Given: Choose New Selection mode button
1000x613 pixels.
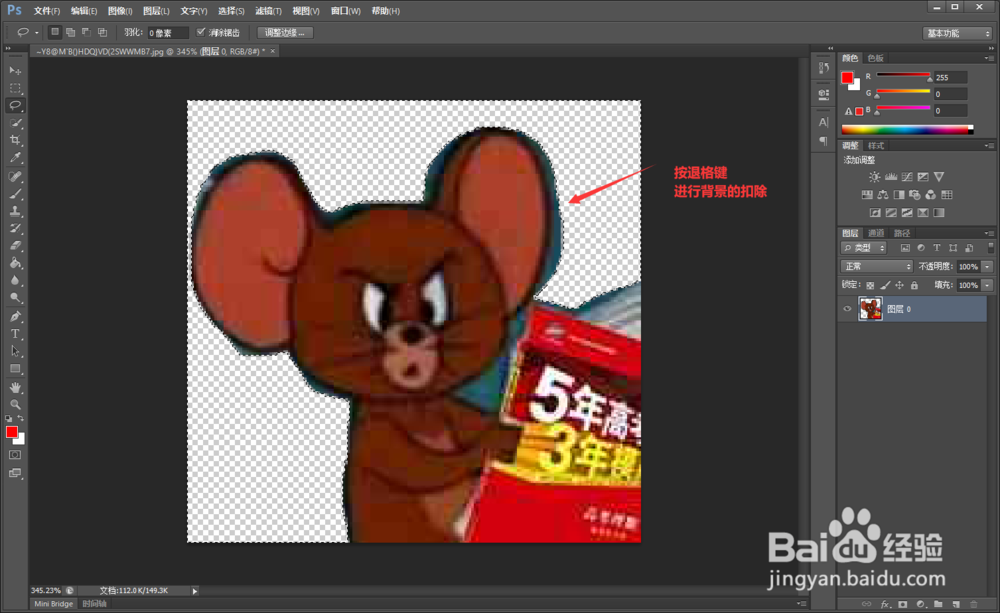Looking at the screenshot, I should click(x=55, y=32).
